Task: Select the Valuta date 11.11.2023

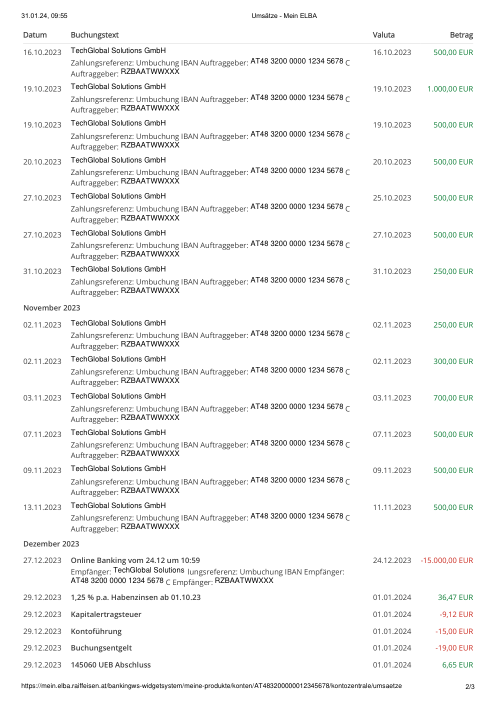Action: click(x=392, y=507)
